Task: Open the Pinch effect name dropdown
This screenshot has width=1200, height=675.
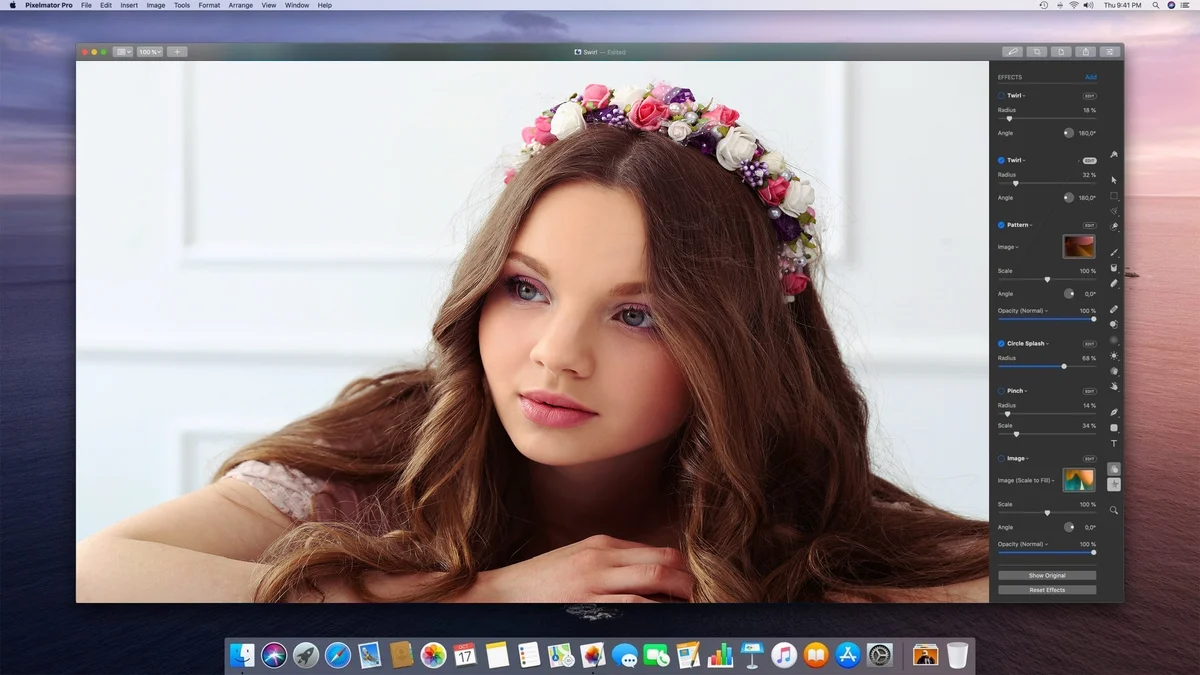Action: tap(1017, 391)
